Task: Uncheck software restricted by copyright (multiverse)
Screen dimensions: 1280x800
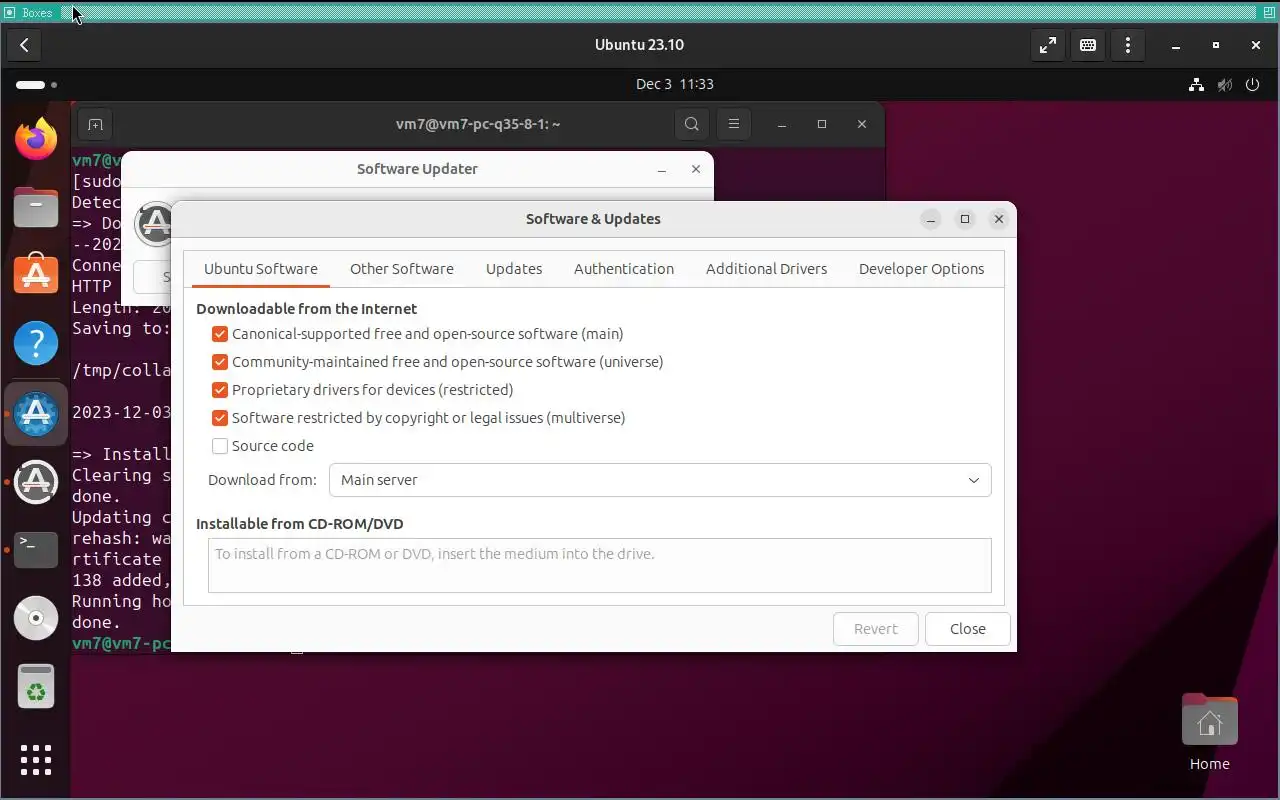Action: (x=220, y=418)
